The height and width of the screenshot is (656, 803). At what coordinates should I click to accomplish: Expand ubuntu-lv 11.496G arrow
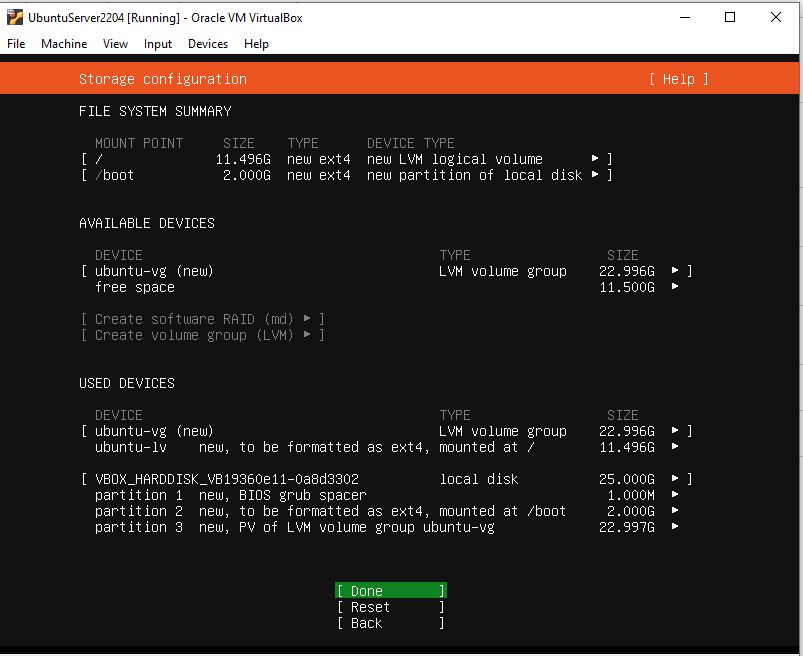click(675, 446)
